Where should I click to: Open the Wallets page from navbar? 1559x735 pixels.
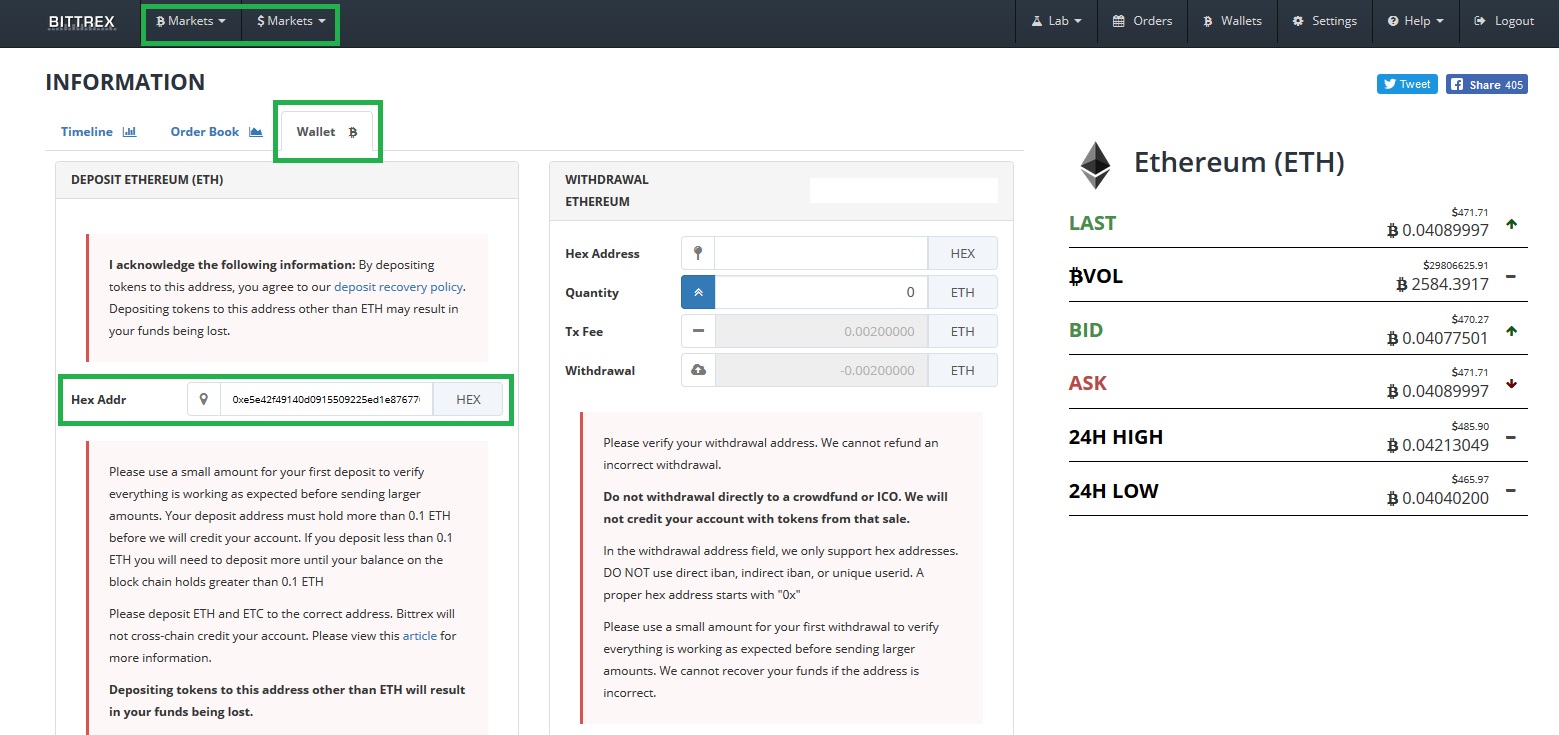(1232, 21)
